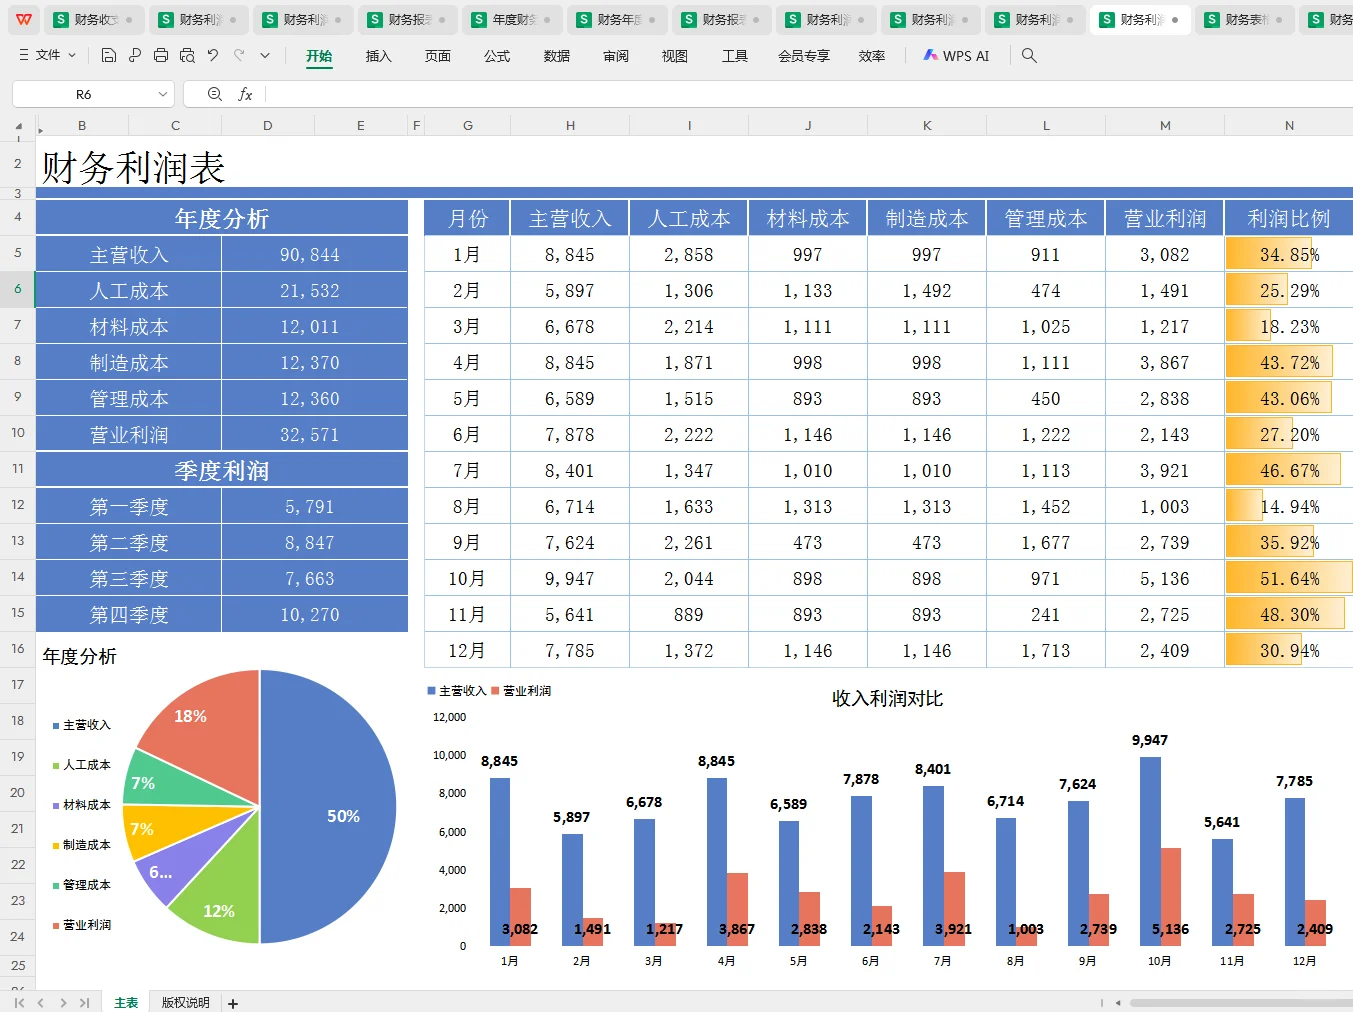Open the export as PDF icon
The image size is (1353, 1012).
pyautogui.click(x=134, y=56)
